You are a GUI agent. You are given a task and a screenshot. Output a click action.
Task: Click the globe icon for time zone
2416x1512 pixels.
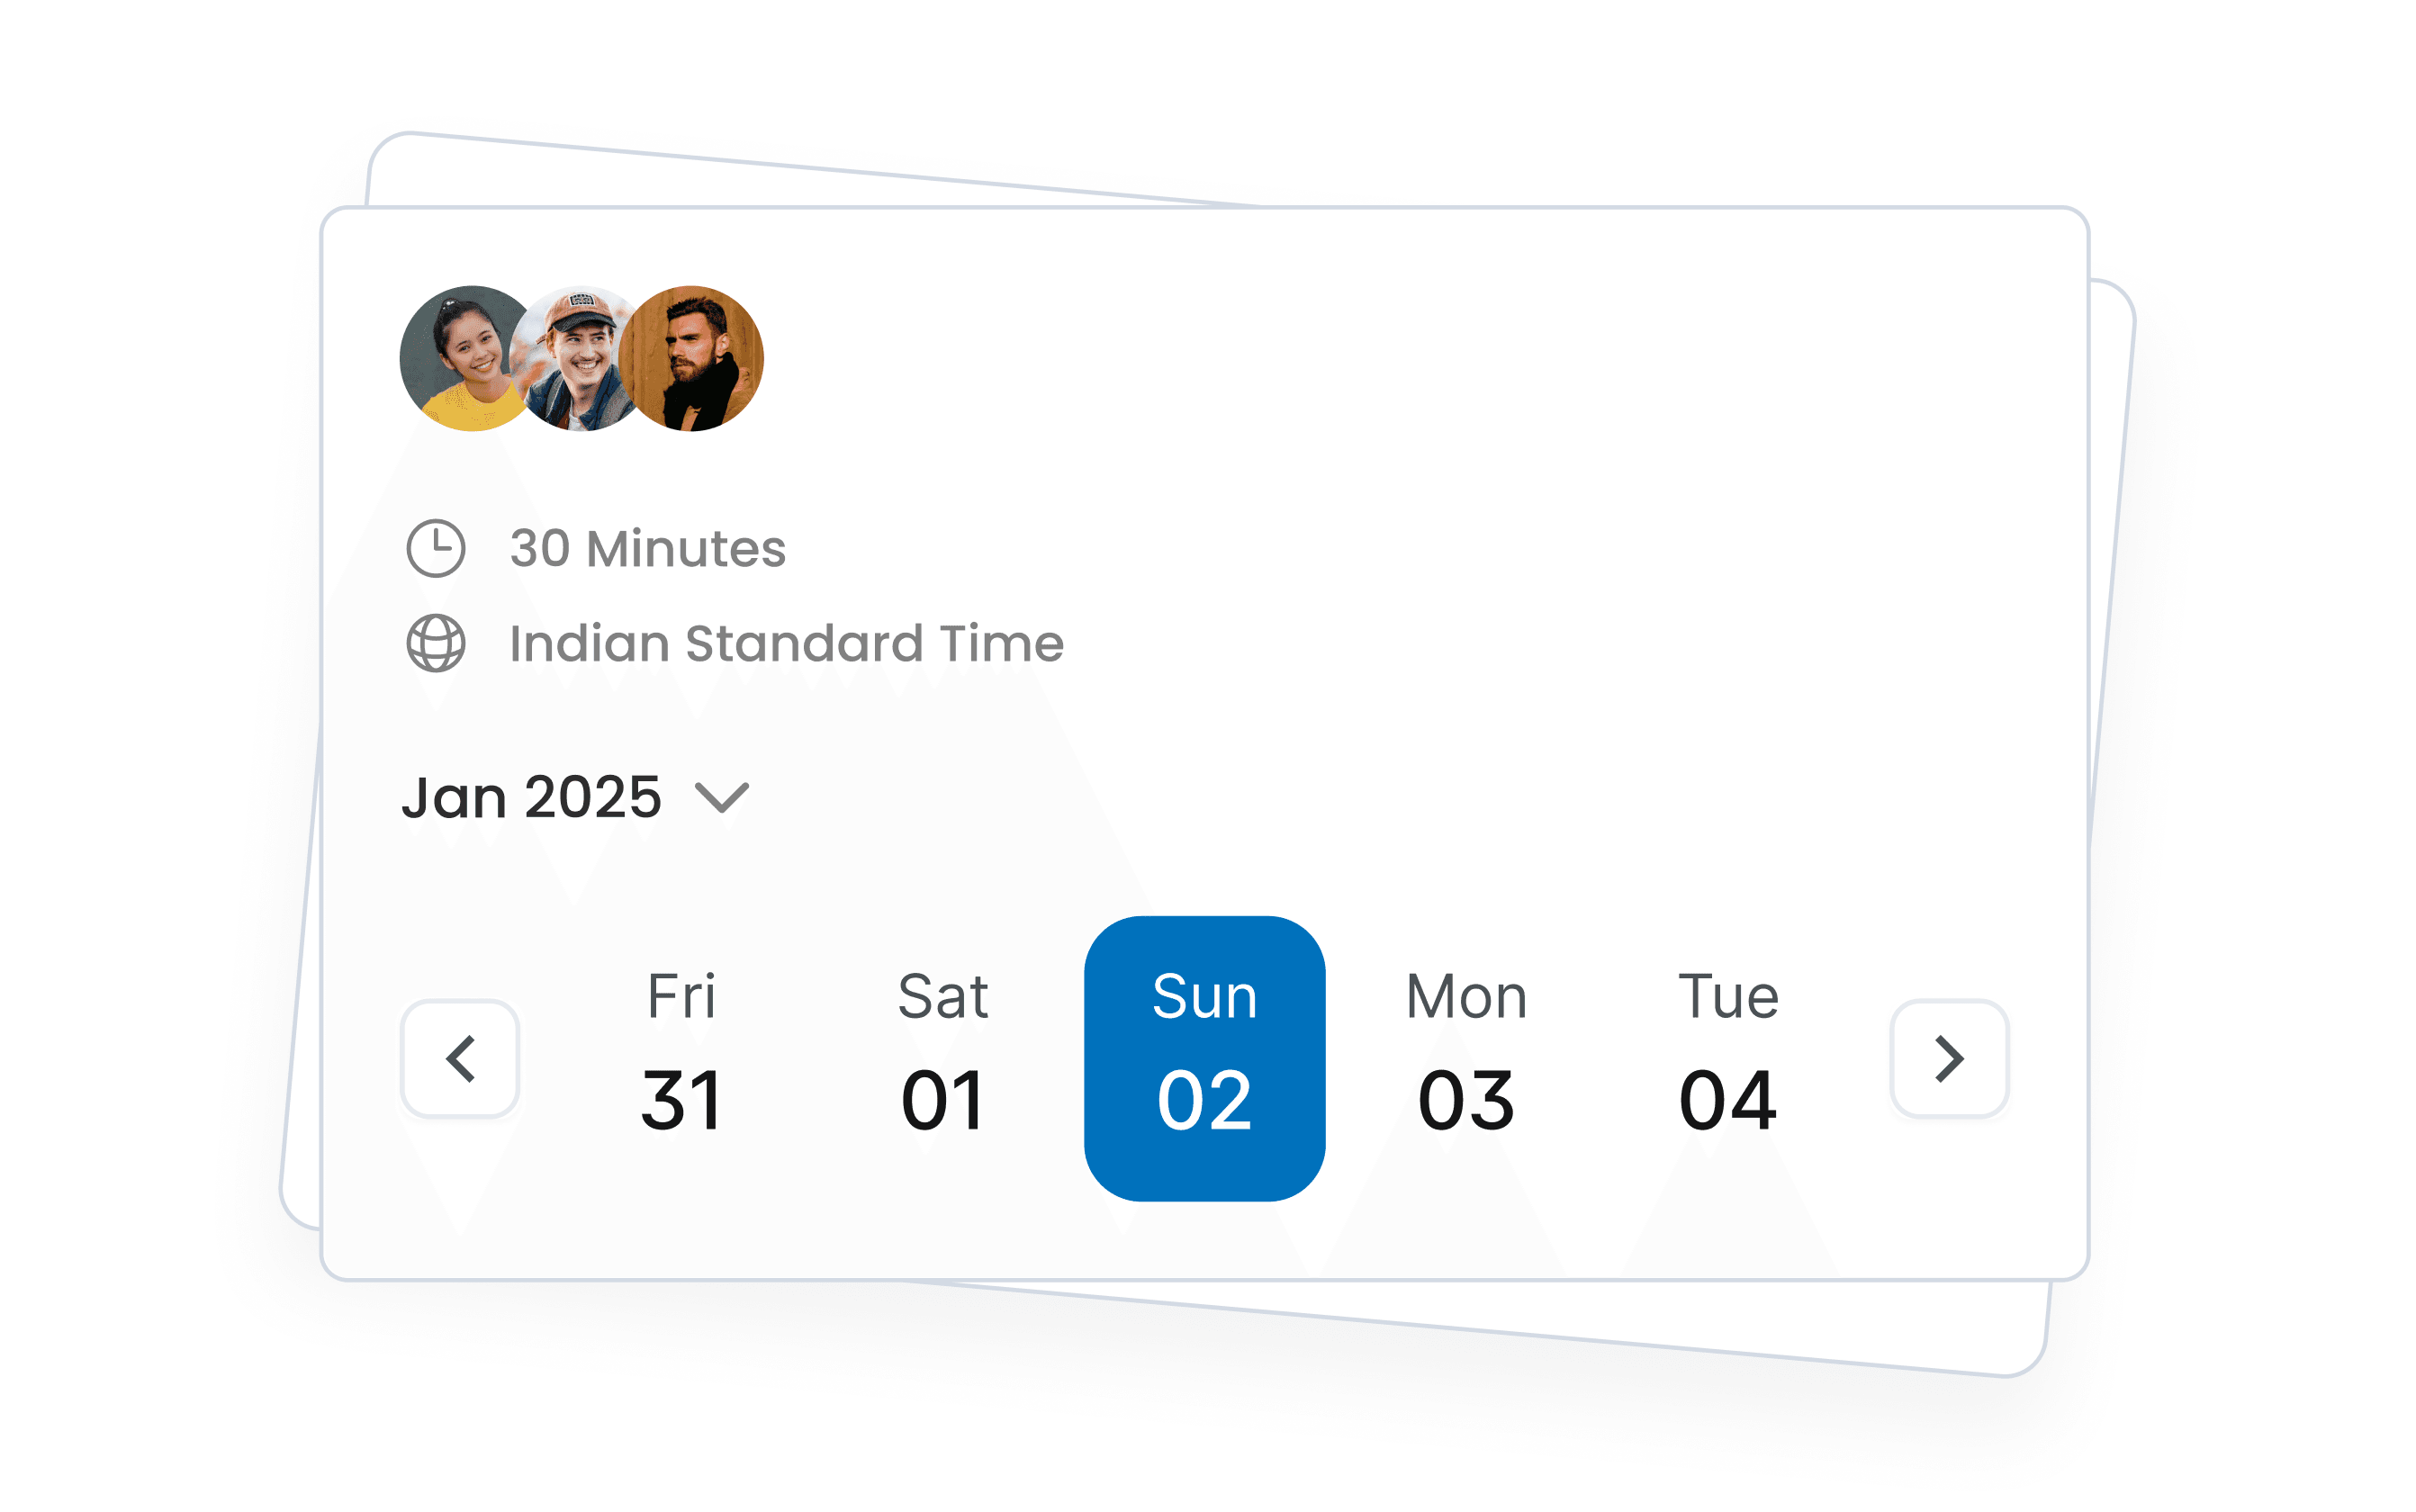point(436,643)
